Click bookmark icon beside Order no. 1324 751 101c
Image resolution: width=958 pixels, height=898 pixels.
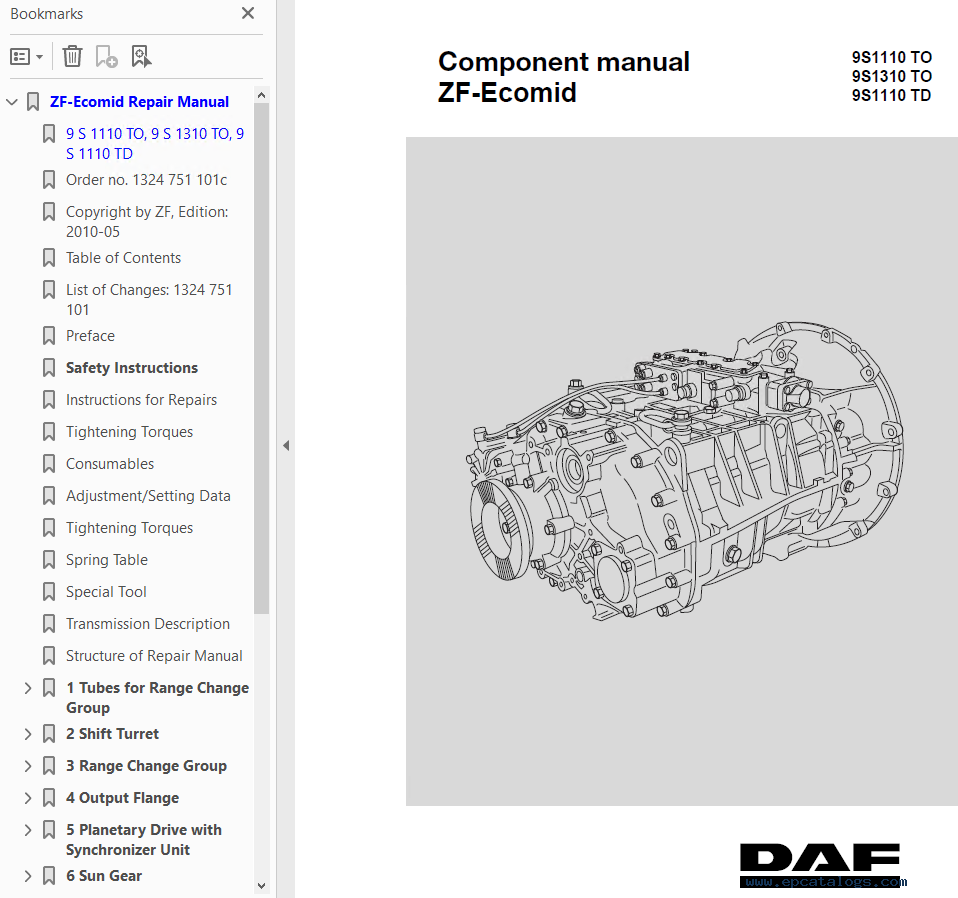(49, 180)
